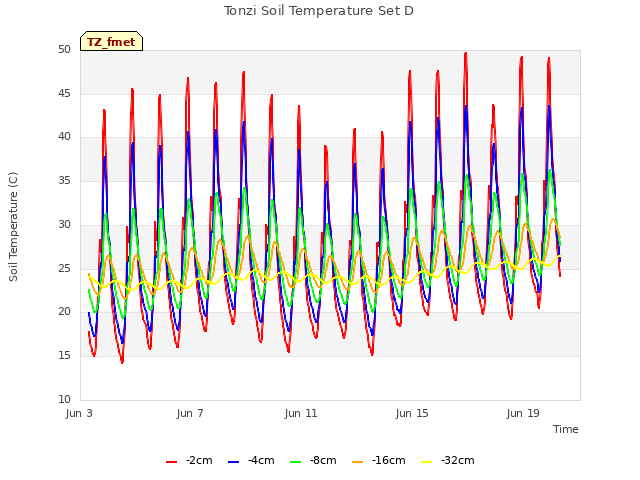Click the Jun 11 x-axis tick label
Screen dimensions: 640x480
pos(301,413)
